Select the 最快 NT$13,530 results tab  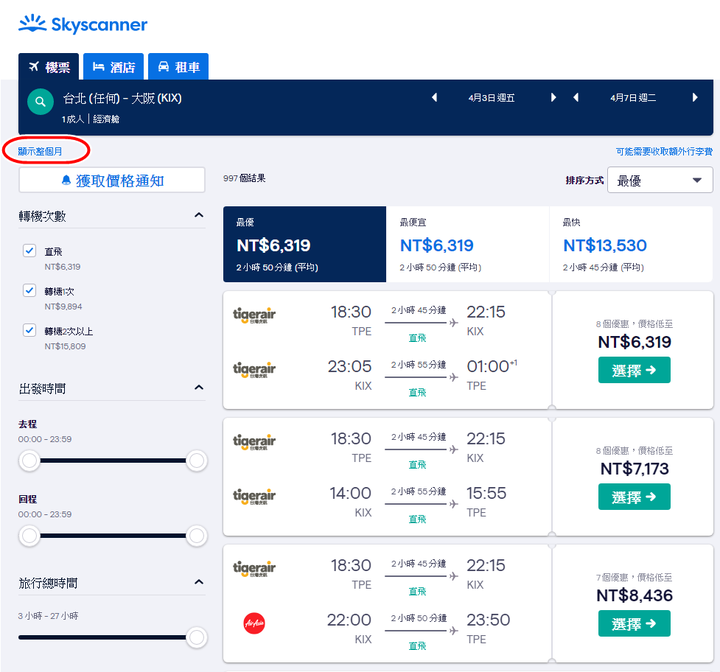click(631, 244)
